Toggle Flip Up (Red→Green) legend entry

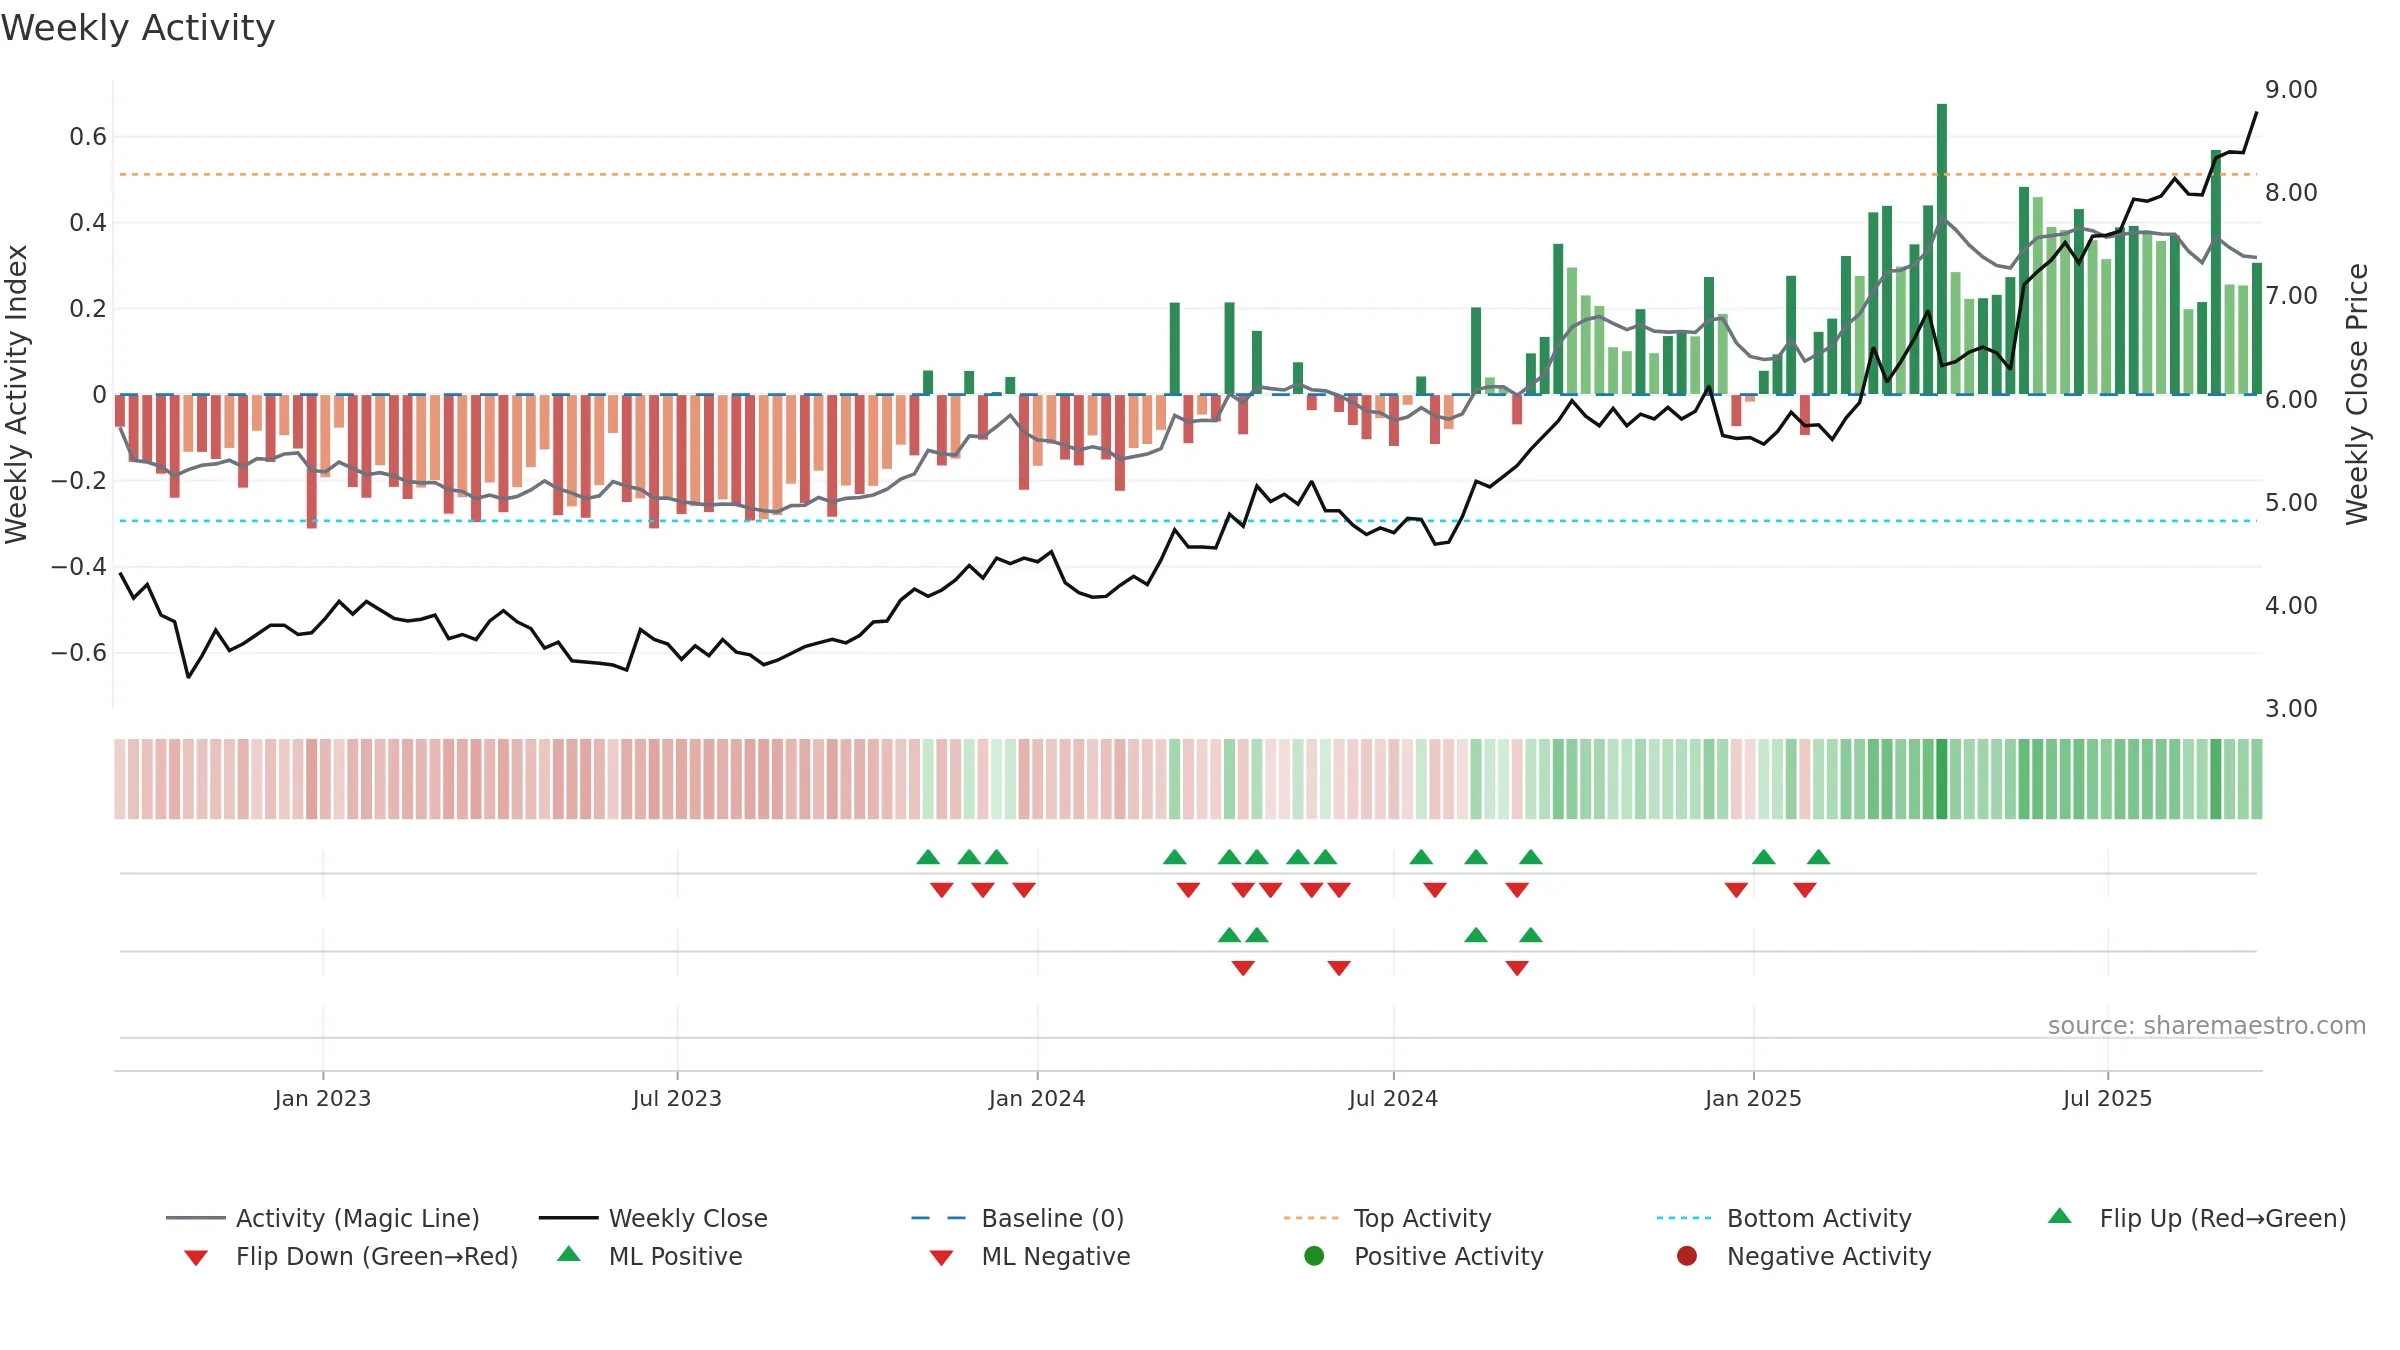pyautogui.click(x=2197, y=1218)
